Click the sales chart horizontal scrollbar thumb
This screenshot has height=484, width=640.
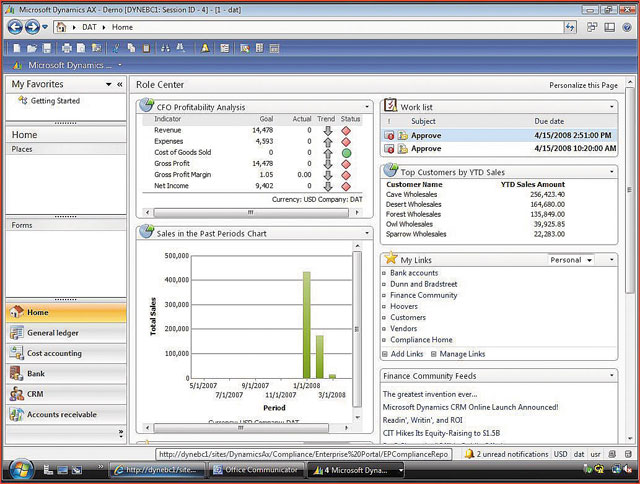pos(241,428)
